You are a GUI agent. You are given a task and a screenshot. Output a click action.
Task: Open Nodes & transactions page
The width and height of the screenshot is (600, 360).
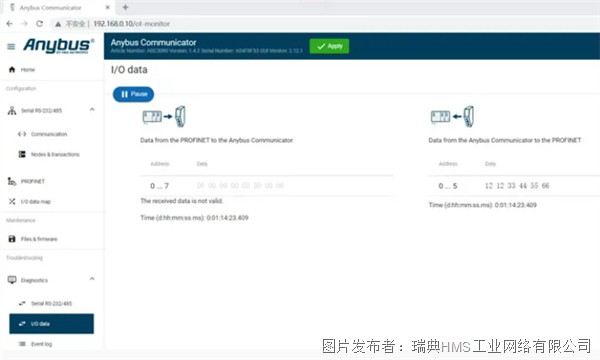(x=55, y=155)
